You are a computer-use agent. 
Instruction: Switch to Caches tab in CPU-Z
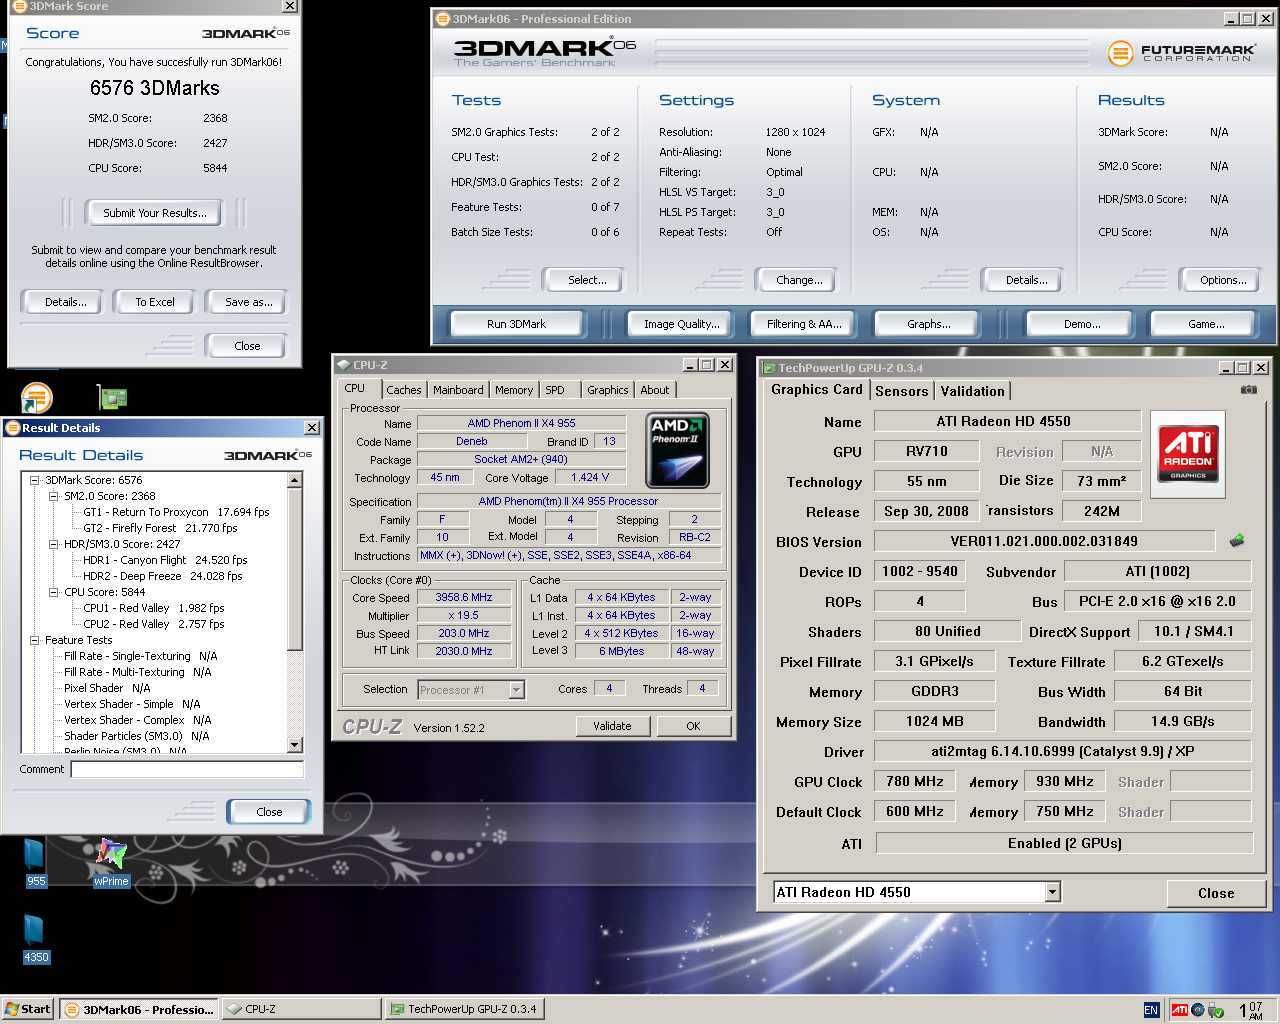403,390
